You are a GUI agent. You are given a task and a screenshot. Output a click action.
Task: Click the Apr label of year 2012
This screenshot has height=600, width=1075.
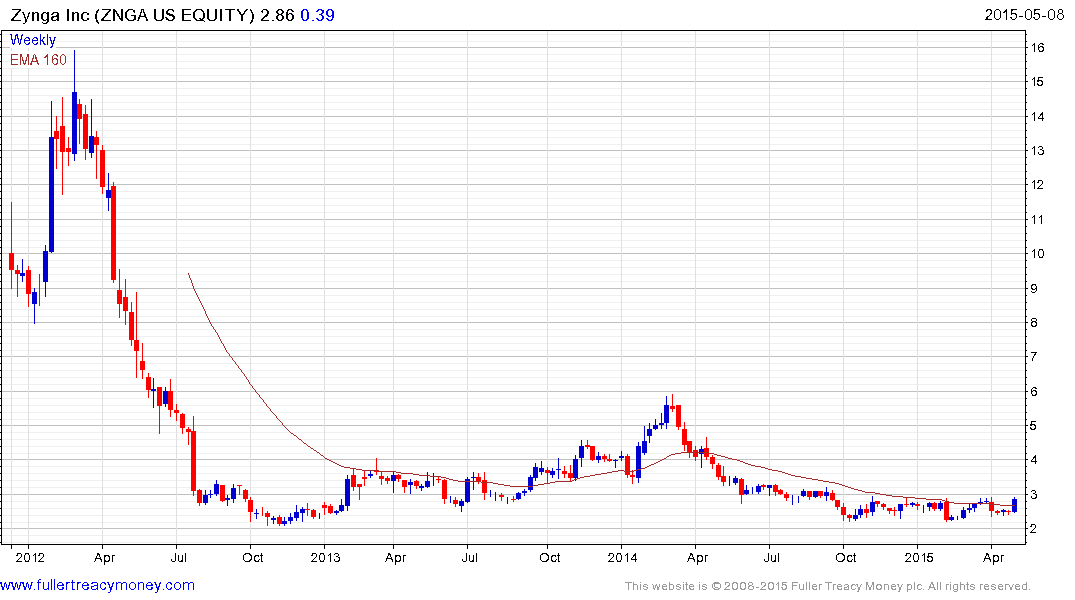104,557
